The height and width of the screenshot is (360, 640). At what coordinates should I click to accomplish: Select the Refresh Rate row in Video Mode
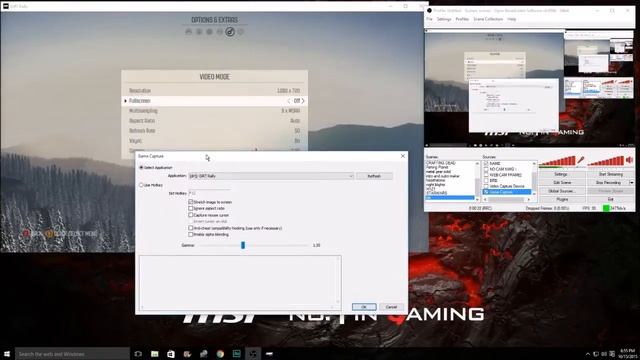click(x=215, y=131)
